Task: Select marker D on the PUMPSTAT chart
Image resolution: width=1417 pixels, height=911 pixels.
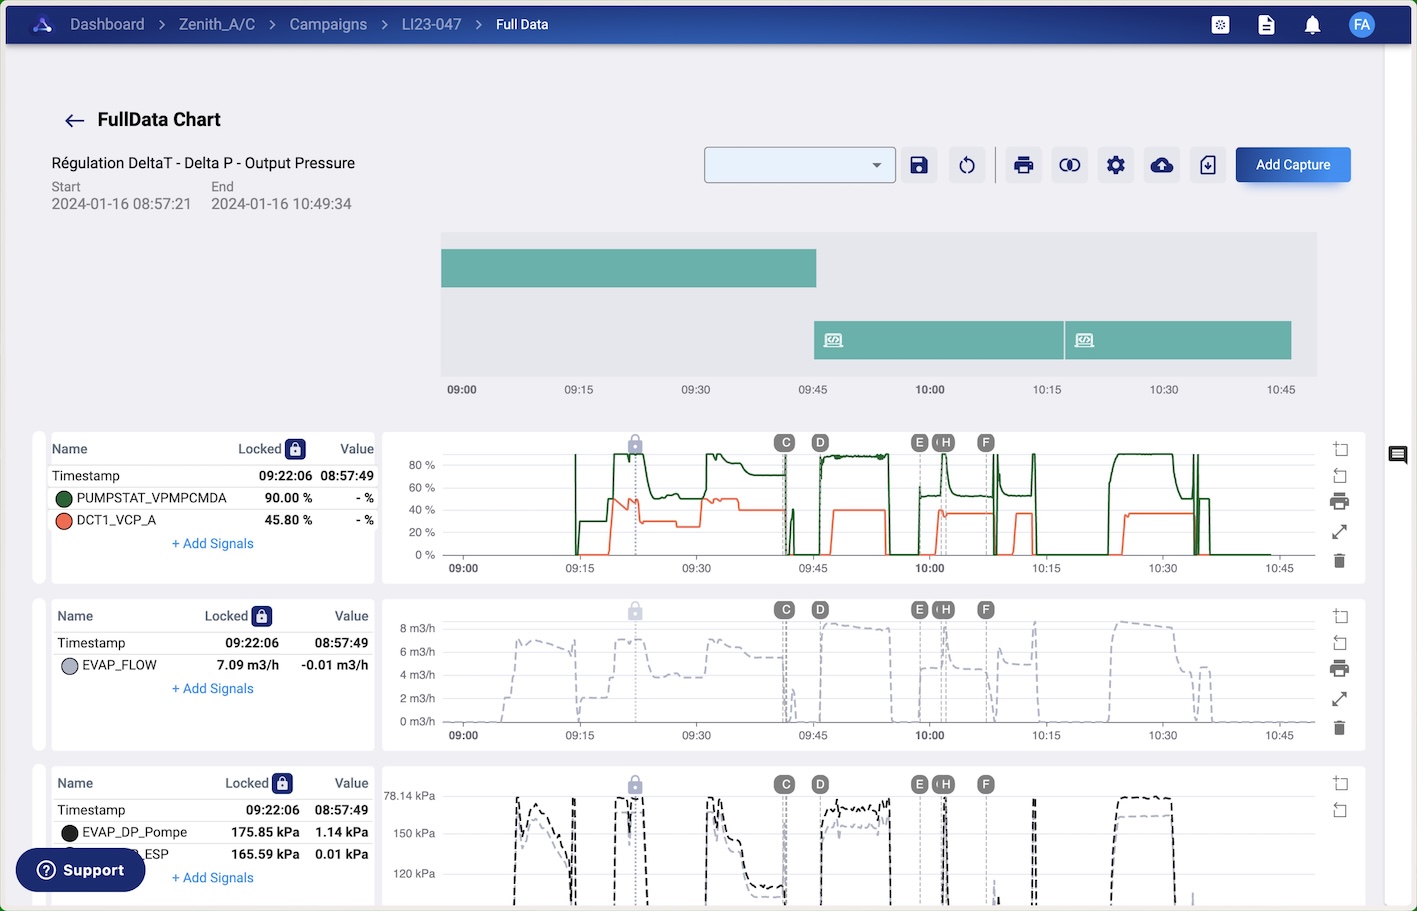Action: tap(820, 442)
